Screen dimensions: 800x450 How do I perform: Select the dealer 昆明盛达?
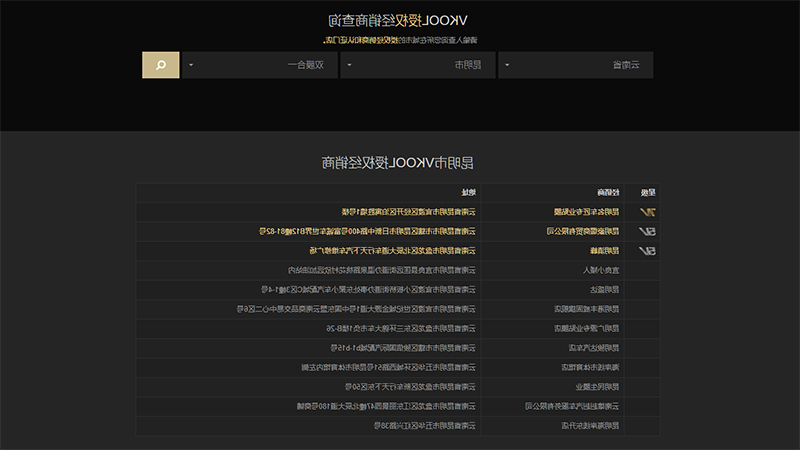click(x=605, y=289)
